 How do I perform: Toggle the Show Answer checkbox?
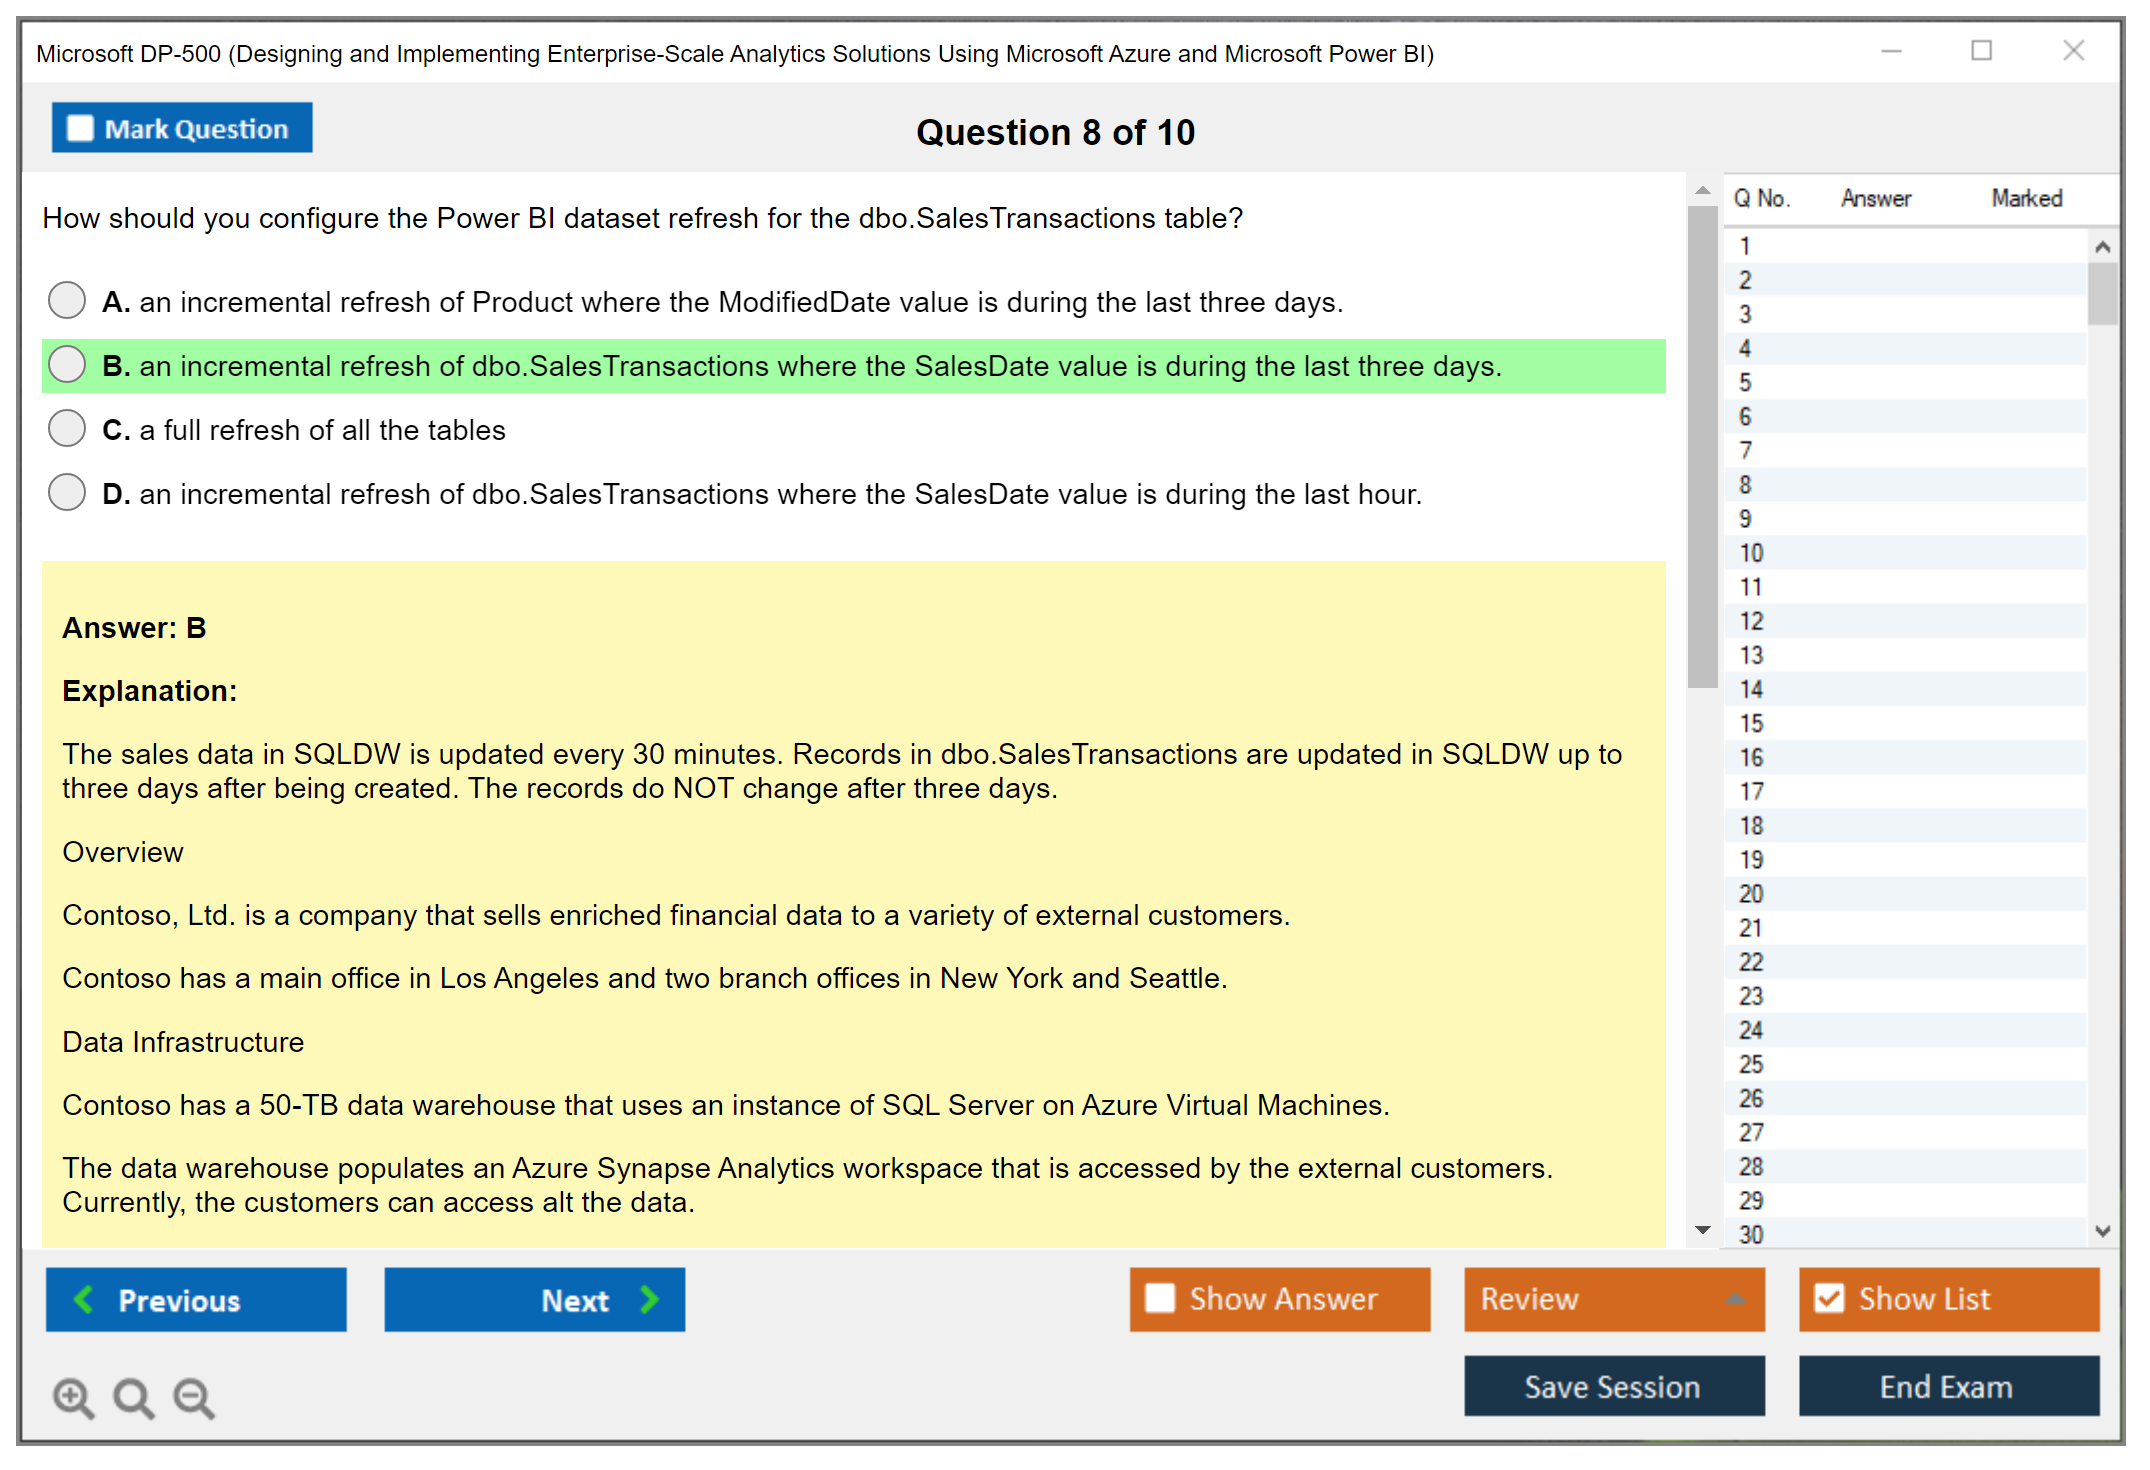point(1160,1298)
